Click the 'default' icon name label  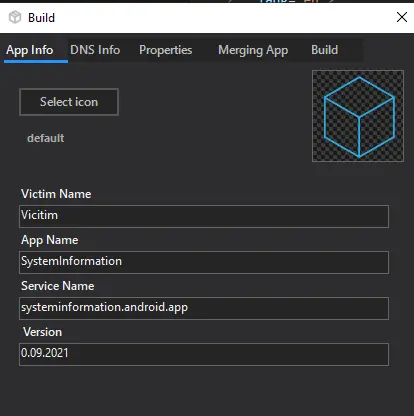tap(46, 138)
